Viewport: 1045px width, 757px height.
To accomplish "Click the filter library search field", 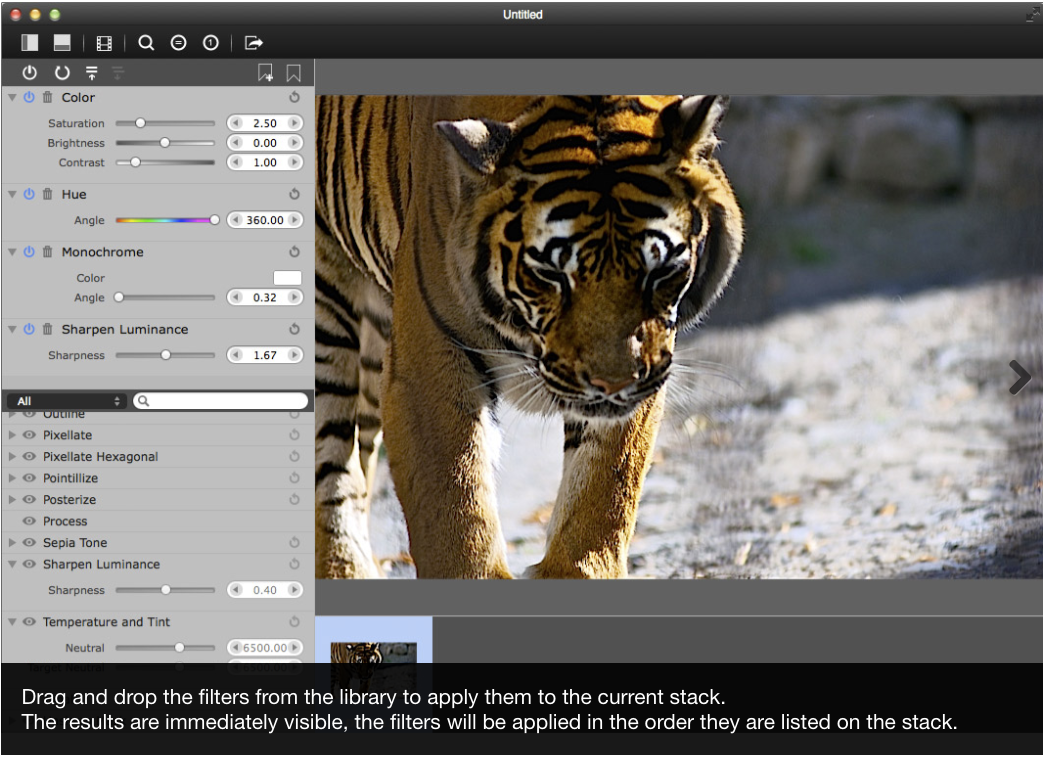I will click(221, 400).
